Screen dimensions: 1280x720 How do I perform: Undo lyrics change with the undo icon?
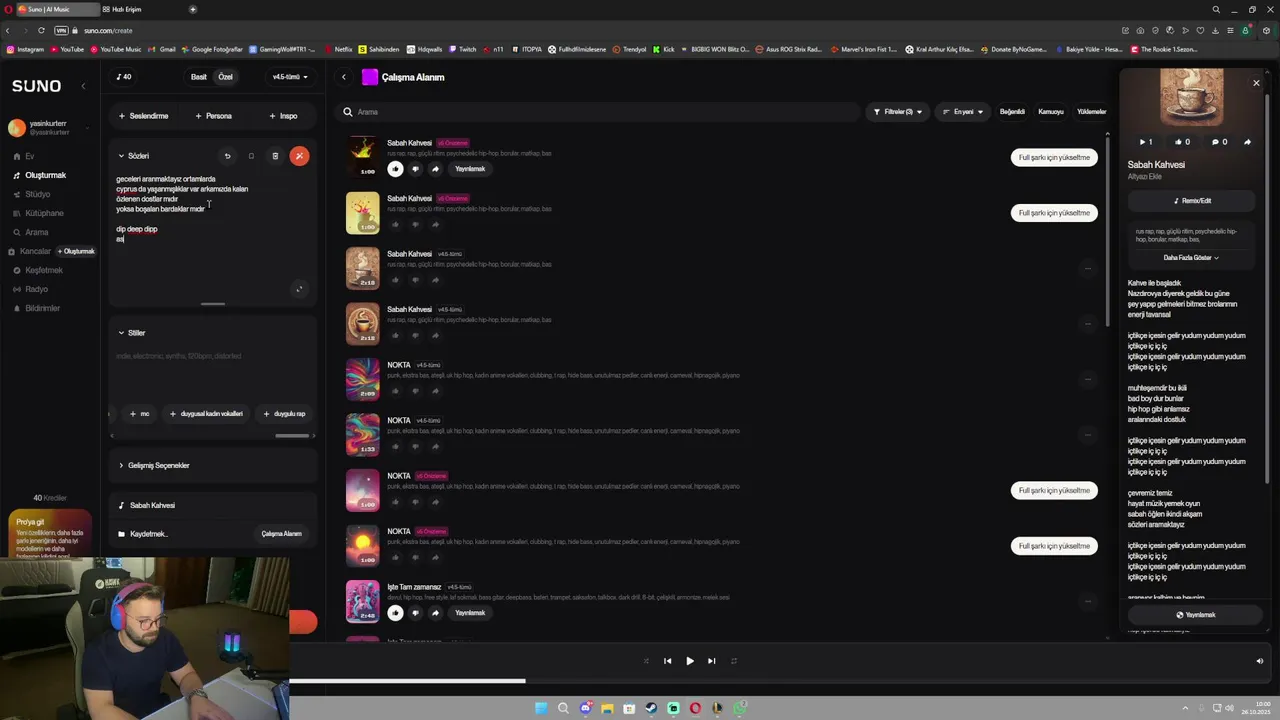(x=227, y=156)
